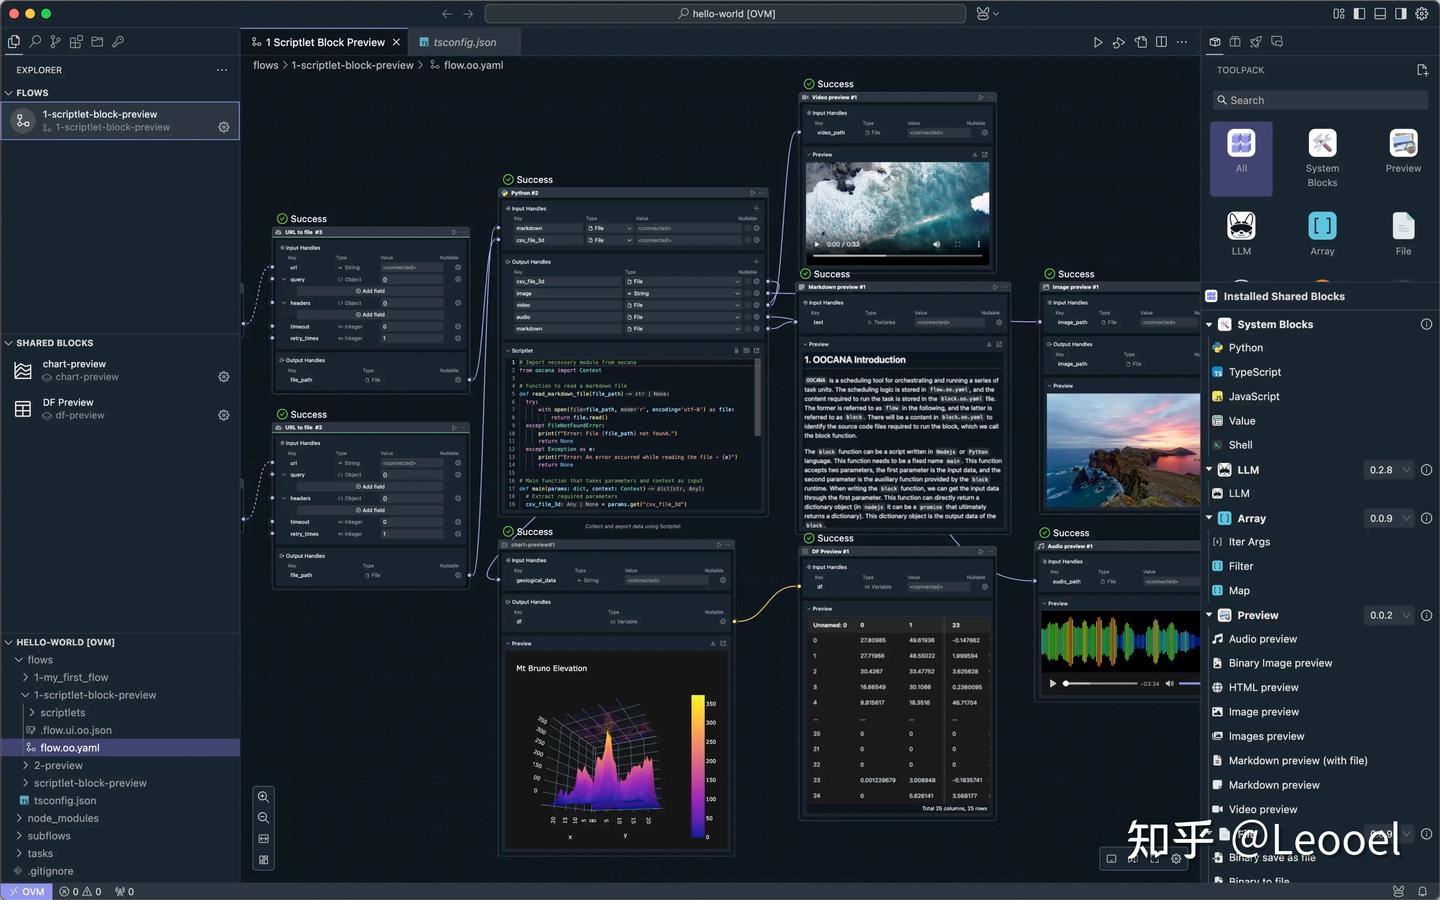Open settings for the chart-preview shared block
The image size is (1440, 900).
pyautogui.click(x=224, y=377)
